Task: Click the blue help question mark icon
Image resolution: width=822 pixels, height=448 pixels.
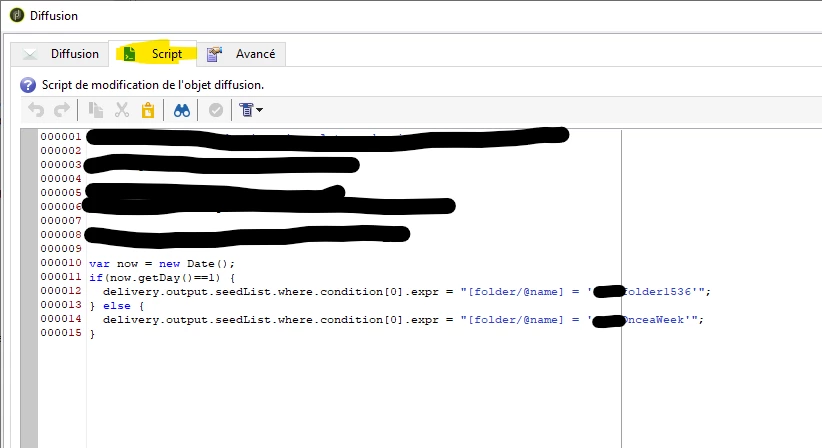Action: tap(28, 85)
